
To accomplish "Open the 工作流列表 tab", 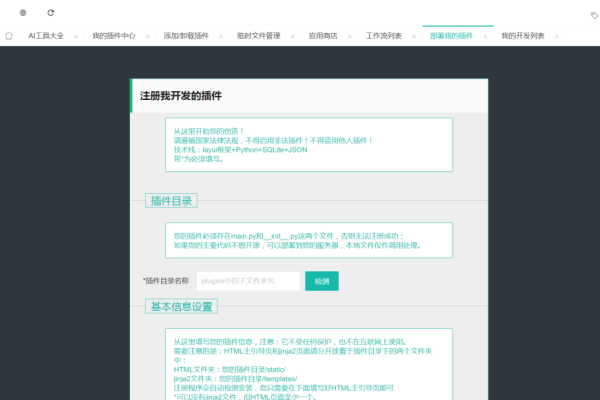I will click(x=384, y=35).
